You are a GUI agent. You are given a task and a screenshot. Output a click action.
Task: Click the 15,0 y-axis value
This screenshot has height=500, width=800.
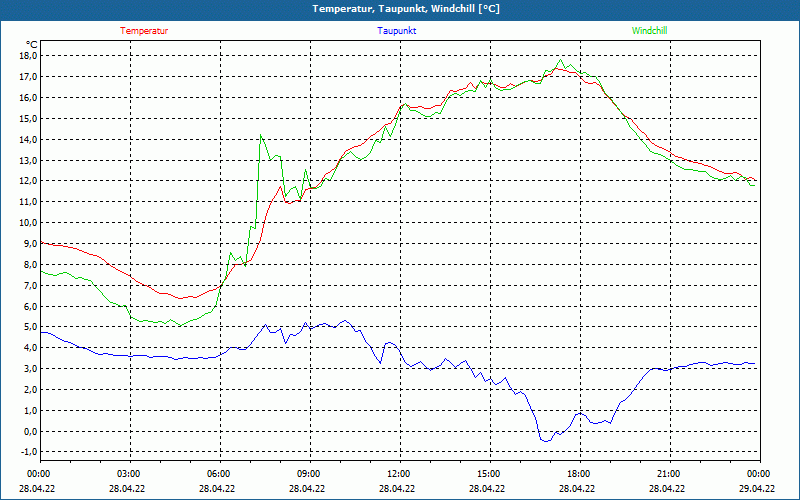[x=29, y=118]
